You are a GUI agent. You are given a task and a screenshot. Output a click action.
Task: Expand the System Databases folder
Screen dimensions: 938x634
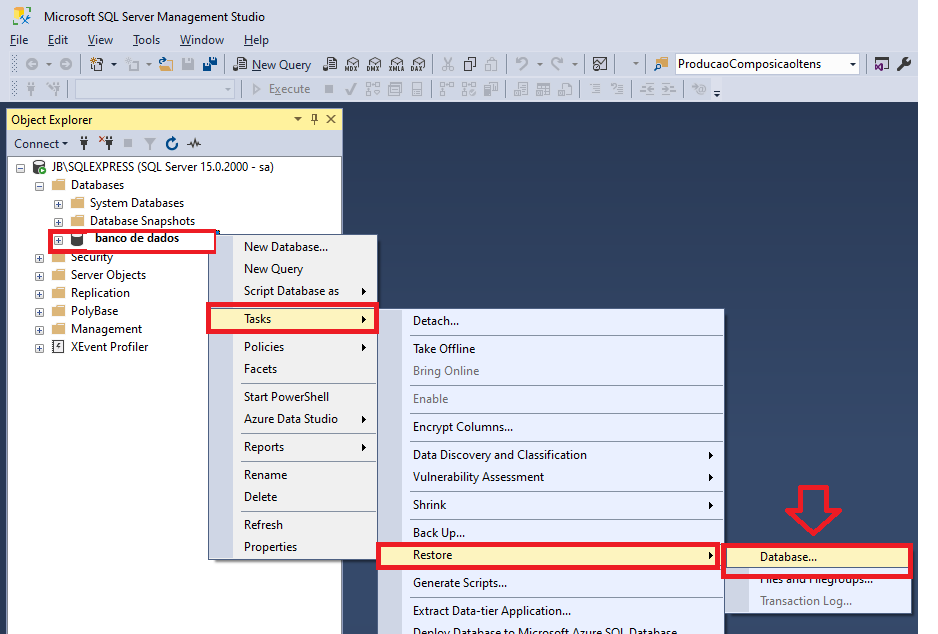click(x=59, y=204)
